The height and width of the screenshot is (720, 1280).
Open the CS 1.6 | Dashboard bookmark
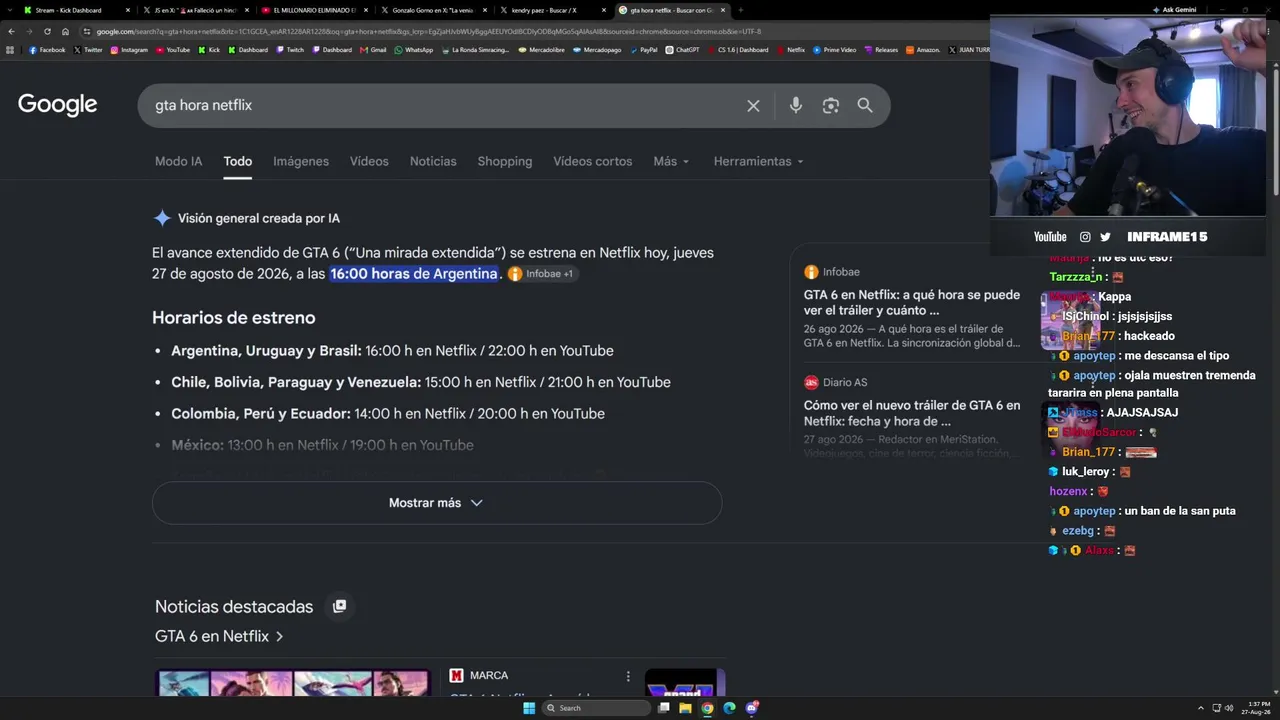[x=738, y=50]
